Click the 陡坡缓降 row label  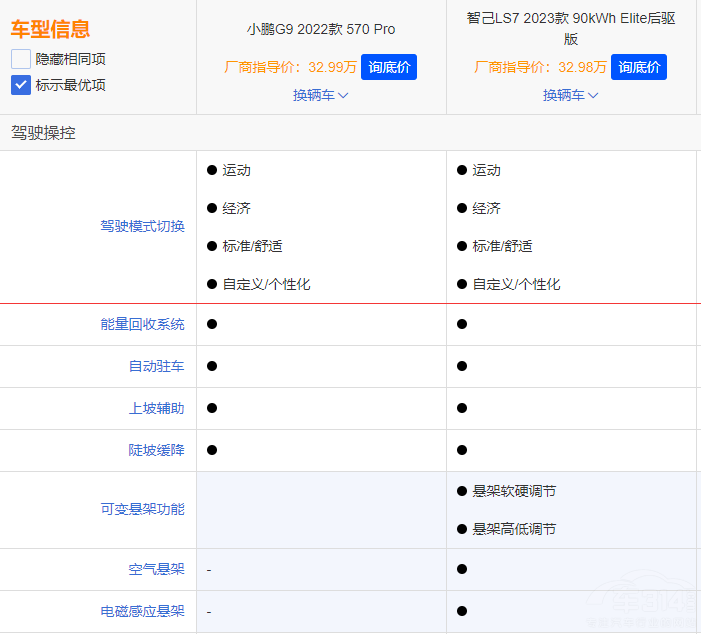[x=156, y=450]
